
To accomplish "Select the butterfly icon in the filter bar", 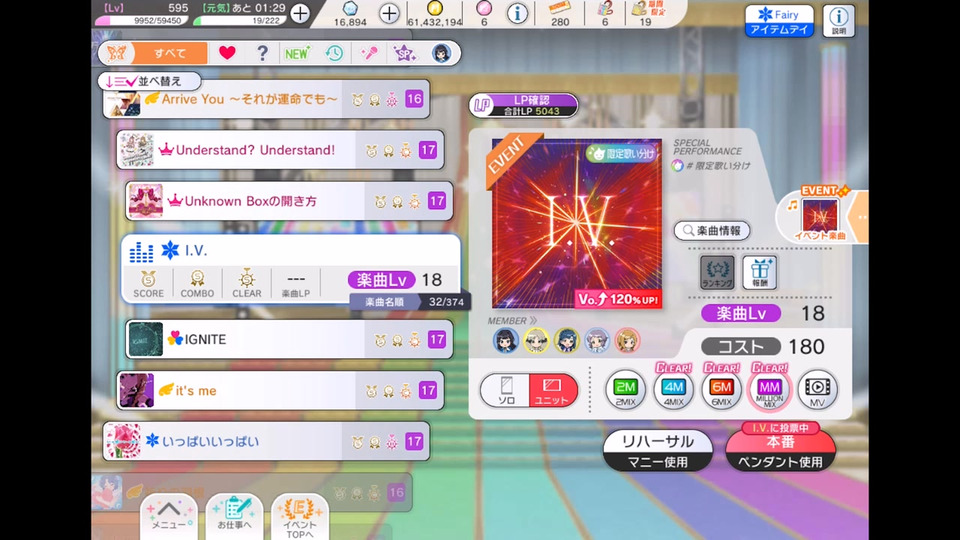I will click(116, 53).
